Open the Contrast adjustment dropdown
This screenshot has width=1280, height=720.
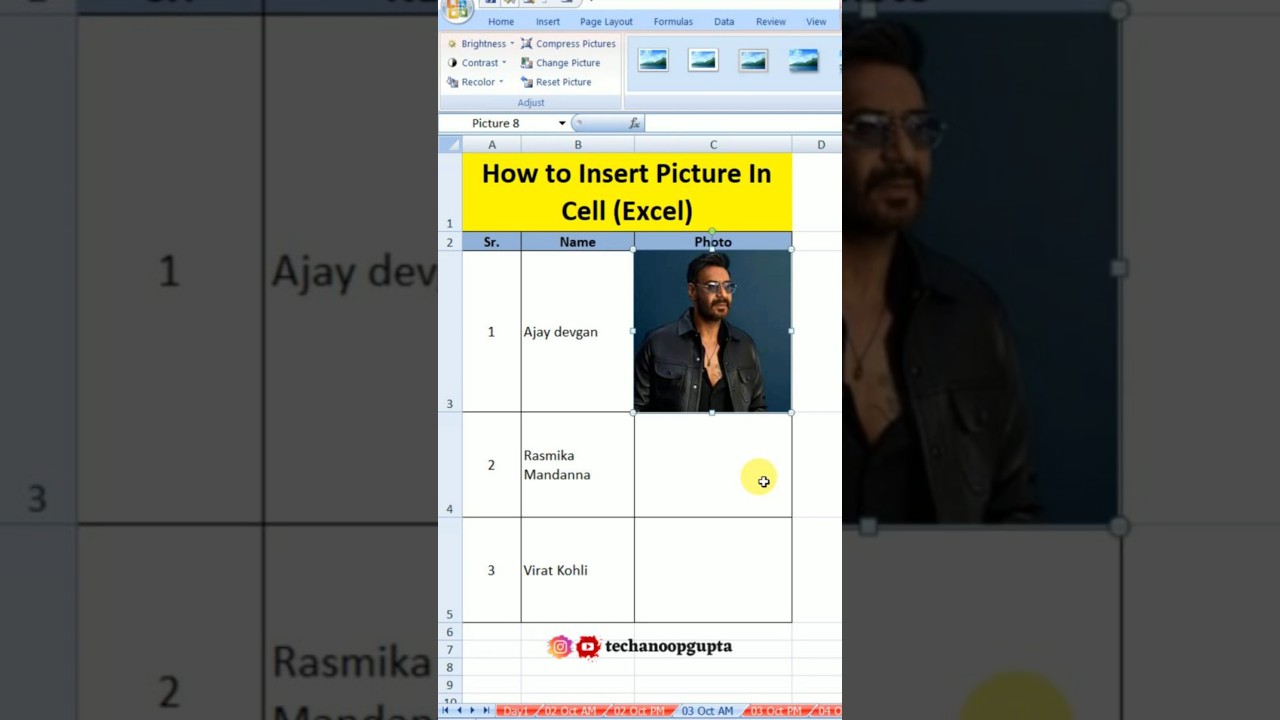[477, 63]
